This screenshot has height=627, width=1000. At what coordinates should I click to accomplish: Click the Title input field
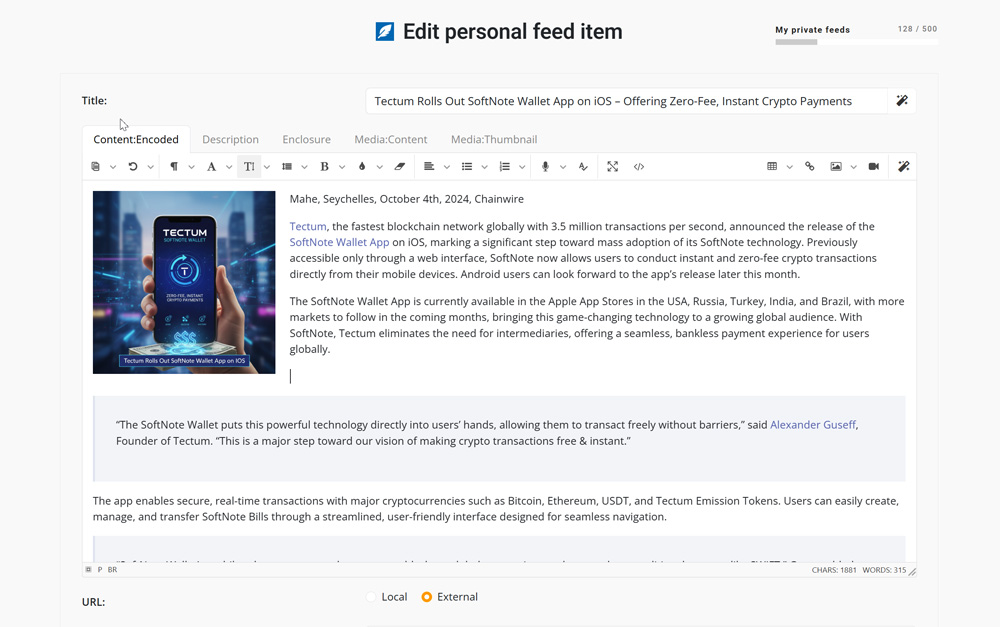pos(625,101)
